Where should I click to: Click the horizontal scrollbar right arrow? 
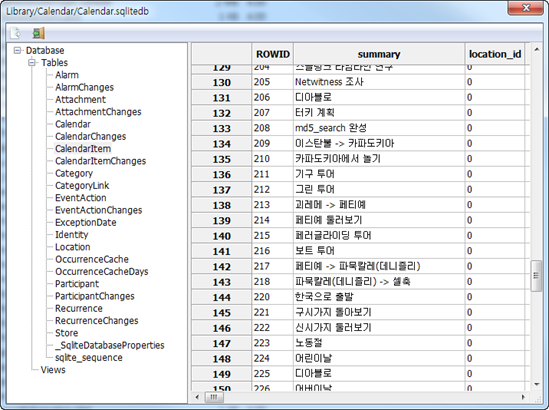(523, 397)
